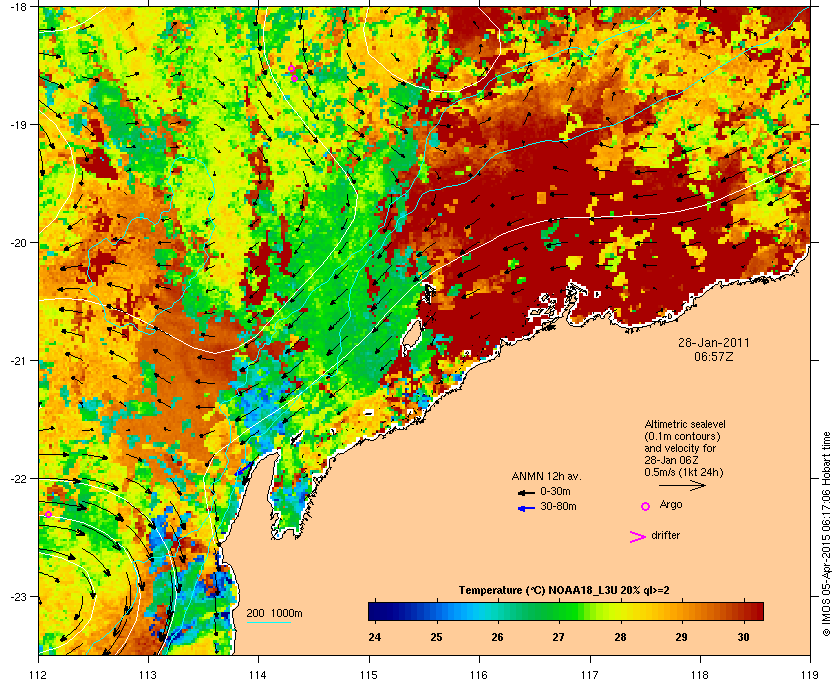Click the peninsula tip near 114.1, -21.8
Viewport: 840px width, 680px height.
coord(278,453)
